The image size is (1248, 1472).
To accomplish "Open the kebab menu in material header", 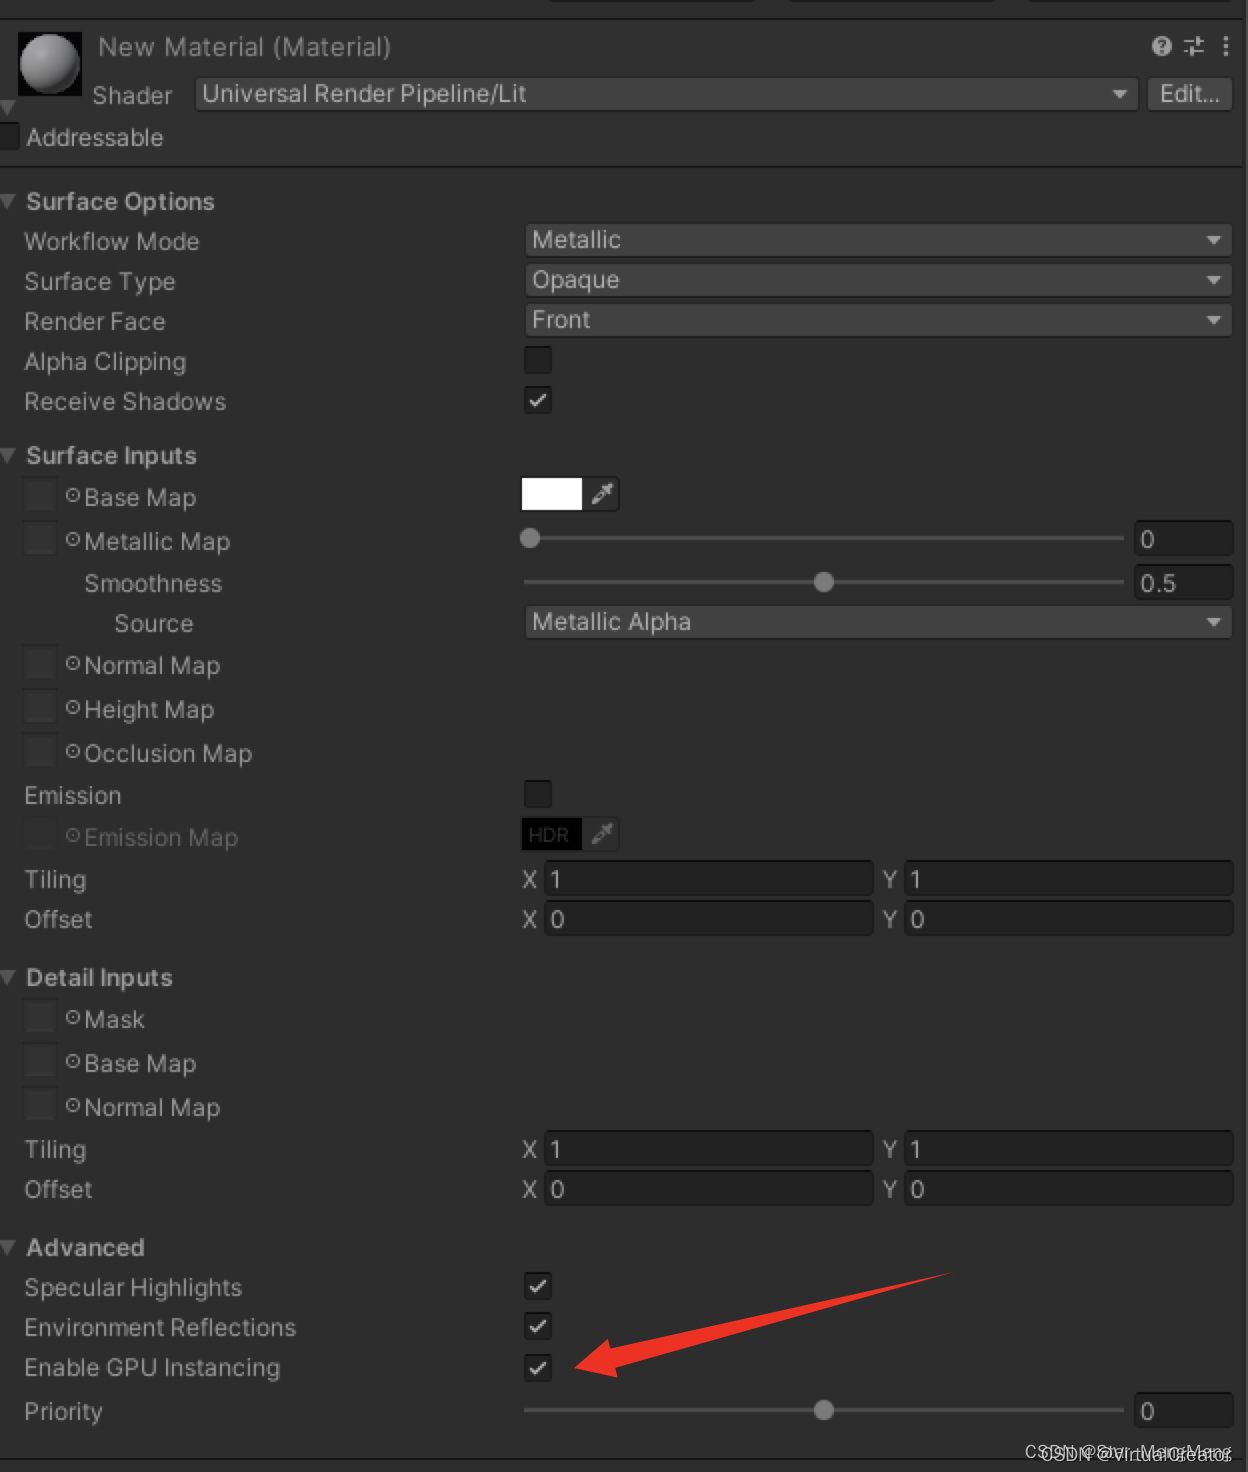I will 1226,46.
